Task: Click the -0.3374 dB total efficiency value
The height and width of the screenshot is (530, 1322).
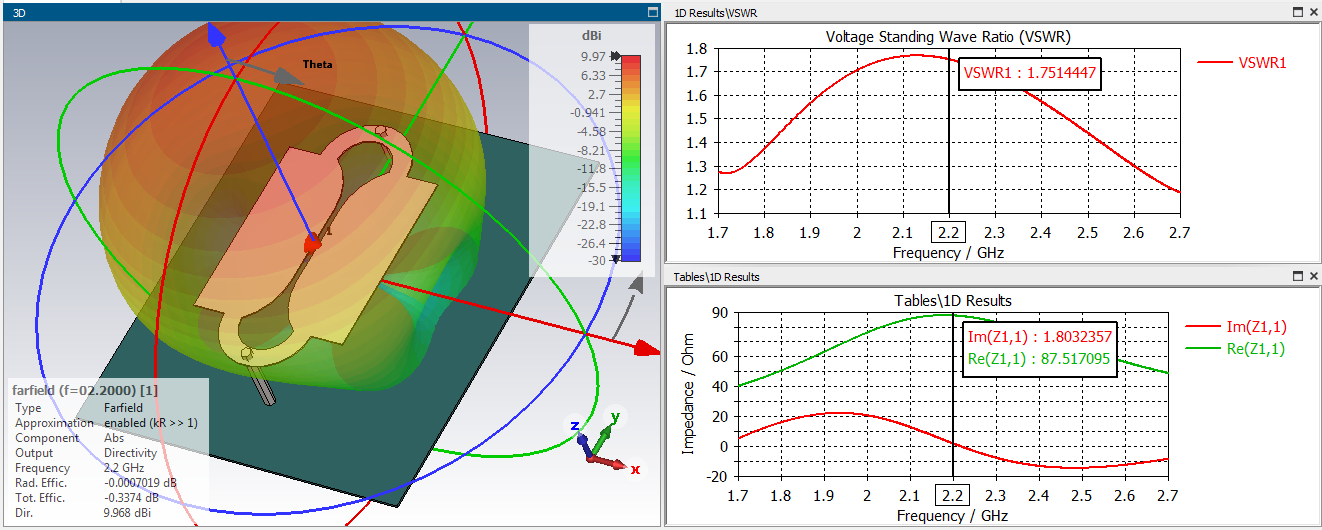Action: pos(134,498)
